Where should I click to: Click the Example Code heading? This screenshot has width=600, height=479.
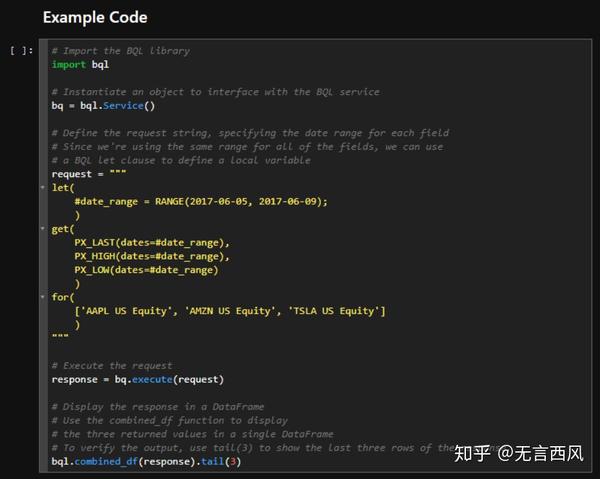95,18
